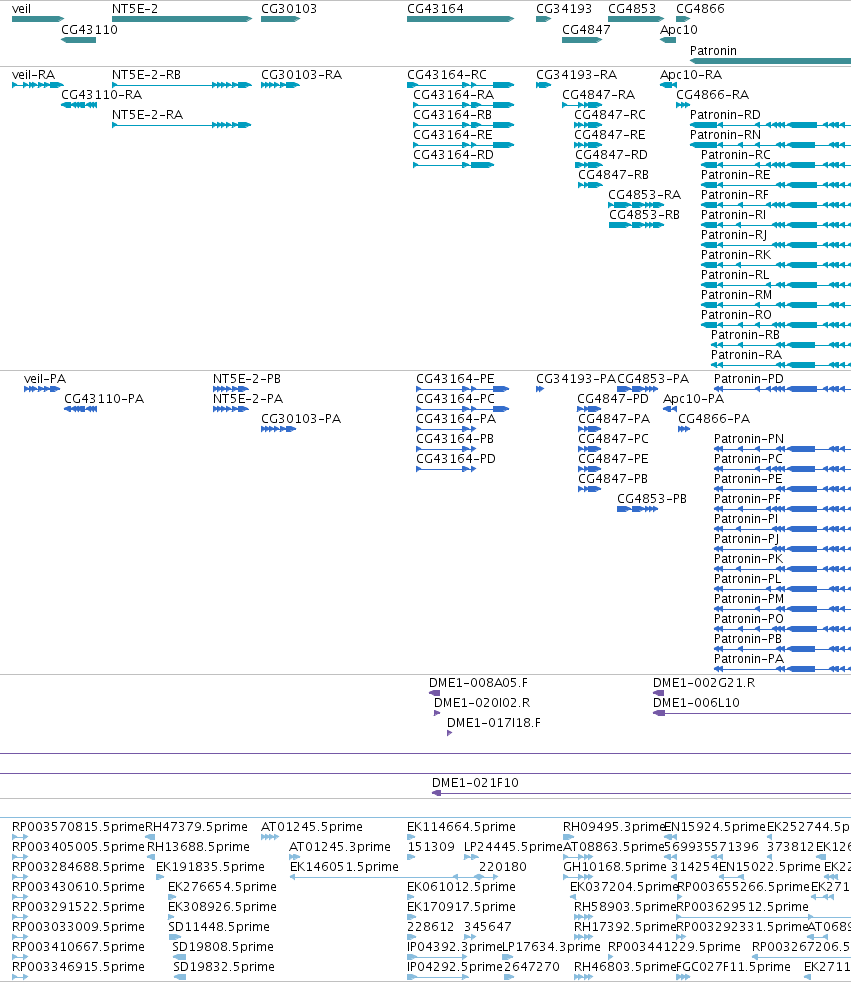The width and height of the screenshot is (851, 982).
Task: Click the veil-PA protein label
Action: [x=44, y=379]
